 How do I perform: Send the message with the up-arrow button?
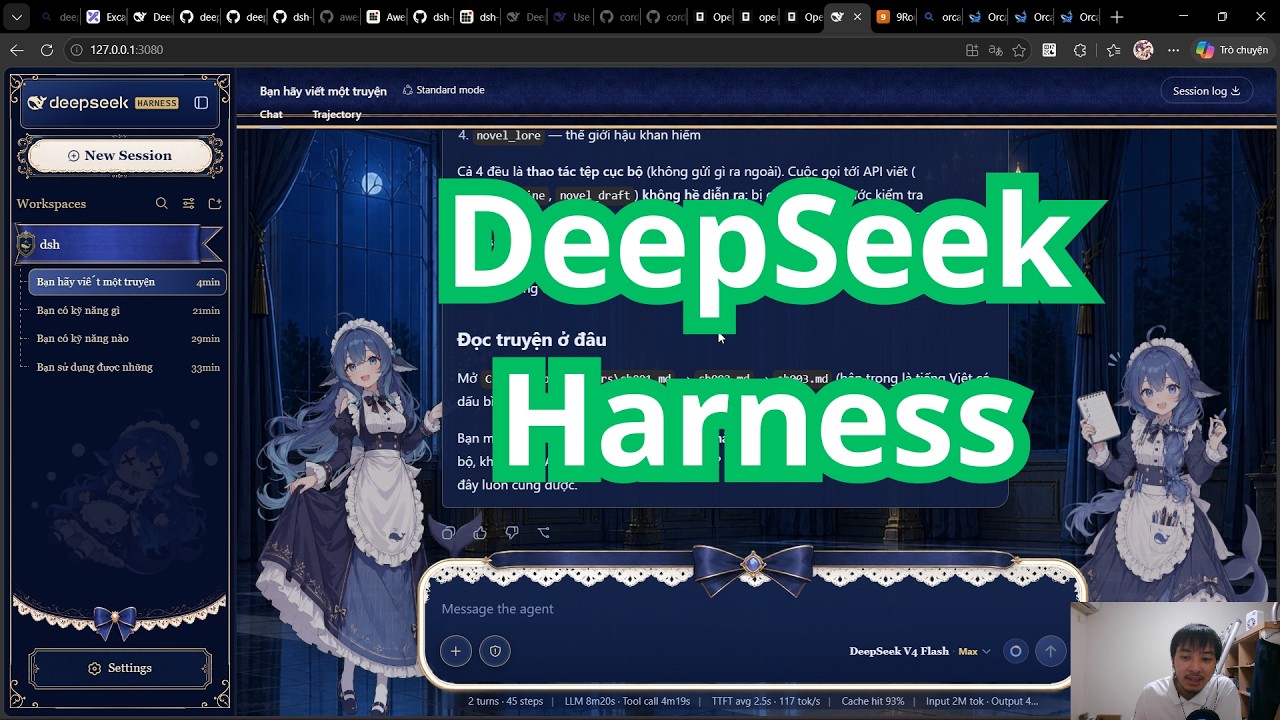coord(1050,651)
